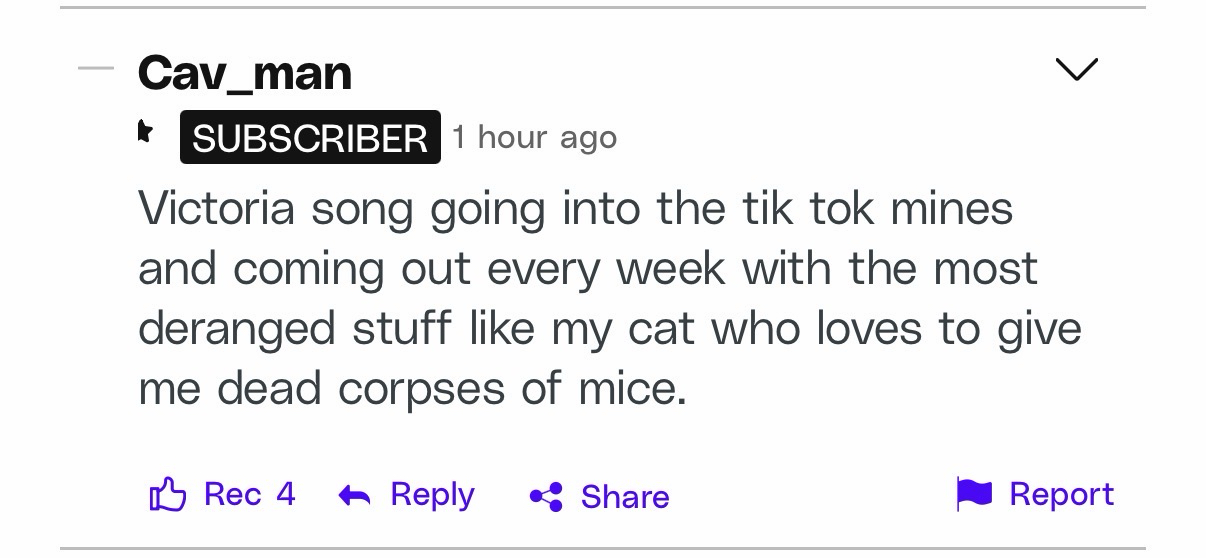Click the recommendation count 4

coord(285,494)
